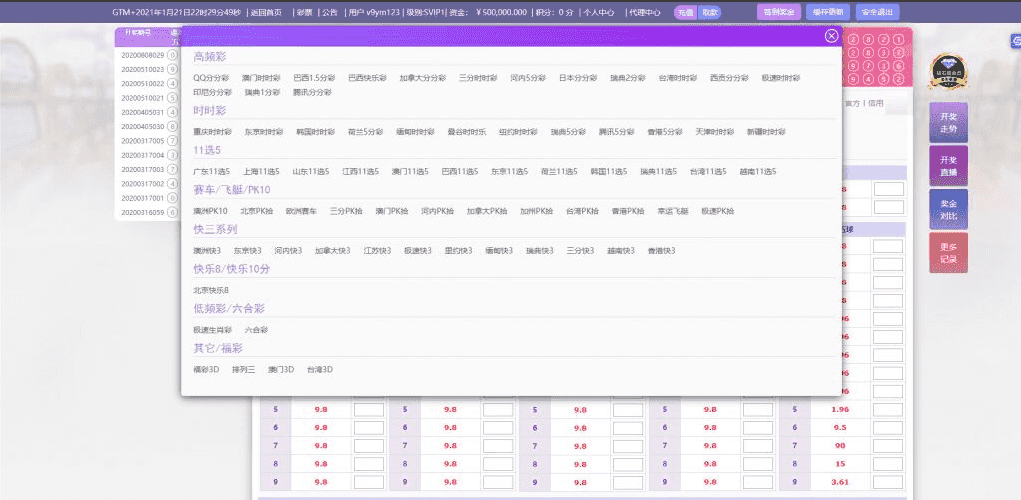The height and width of the screenshot is (500, 1021).
Task: Select 极速时时彩 lottery
Action: [781, 78]
